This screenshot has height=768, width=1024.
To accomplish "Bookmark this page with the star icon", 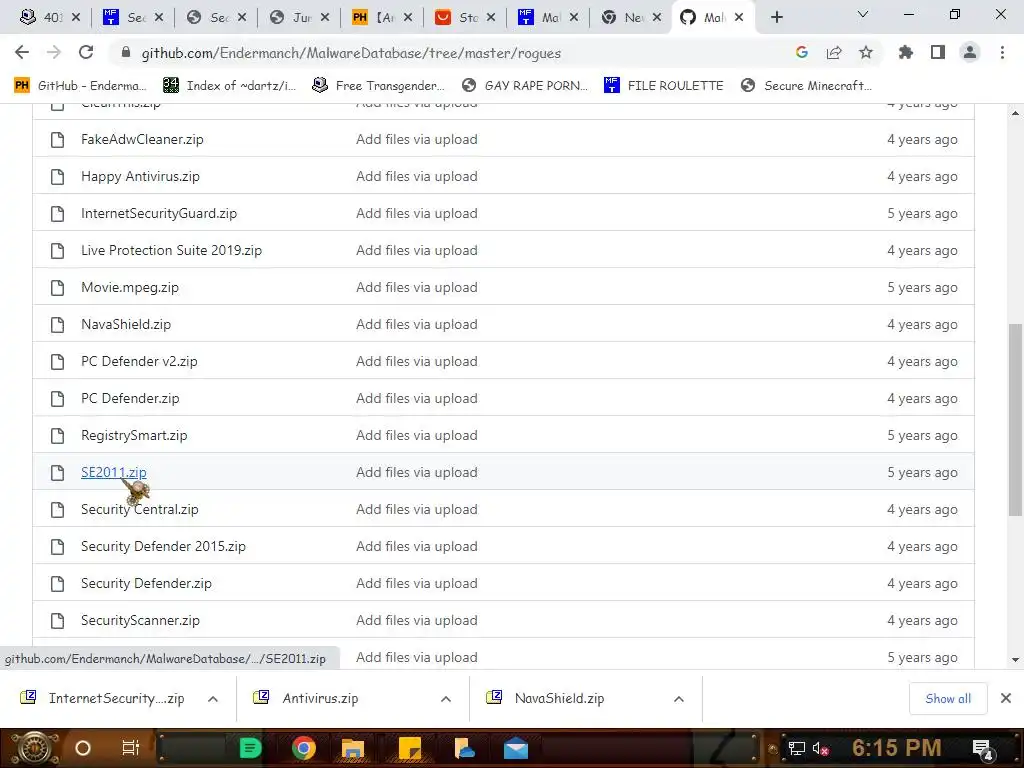I will coord(865,52).
